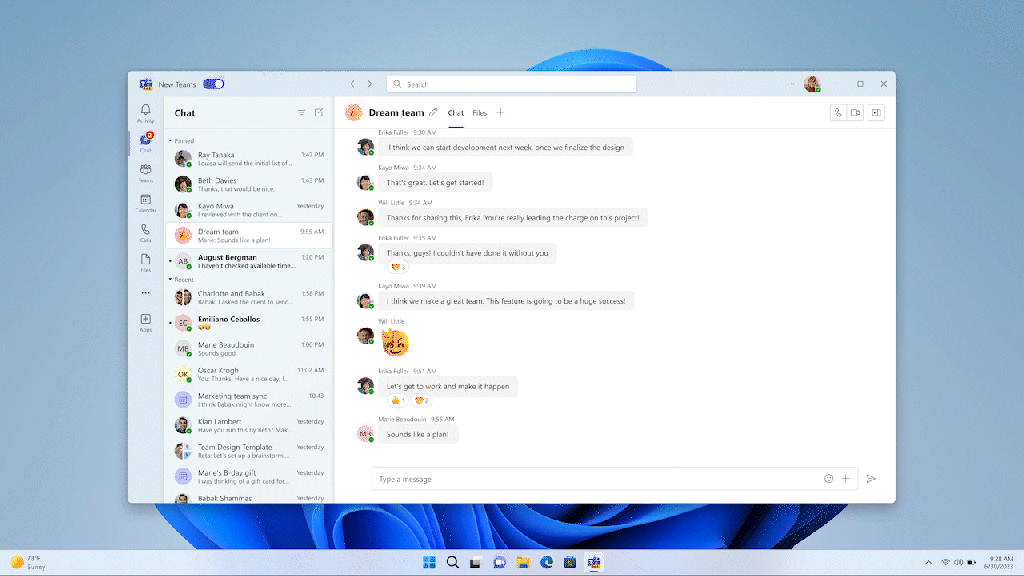The image size is (1024, 576).
Task: Click the Type a message field
Action: [590, 479]
